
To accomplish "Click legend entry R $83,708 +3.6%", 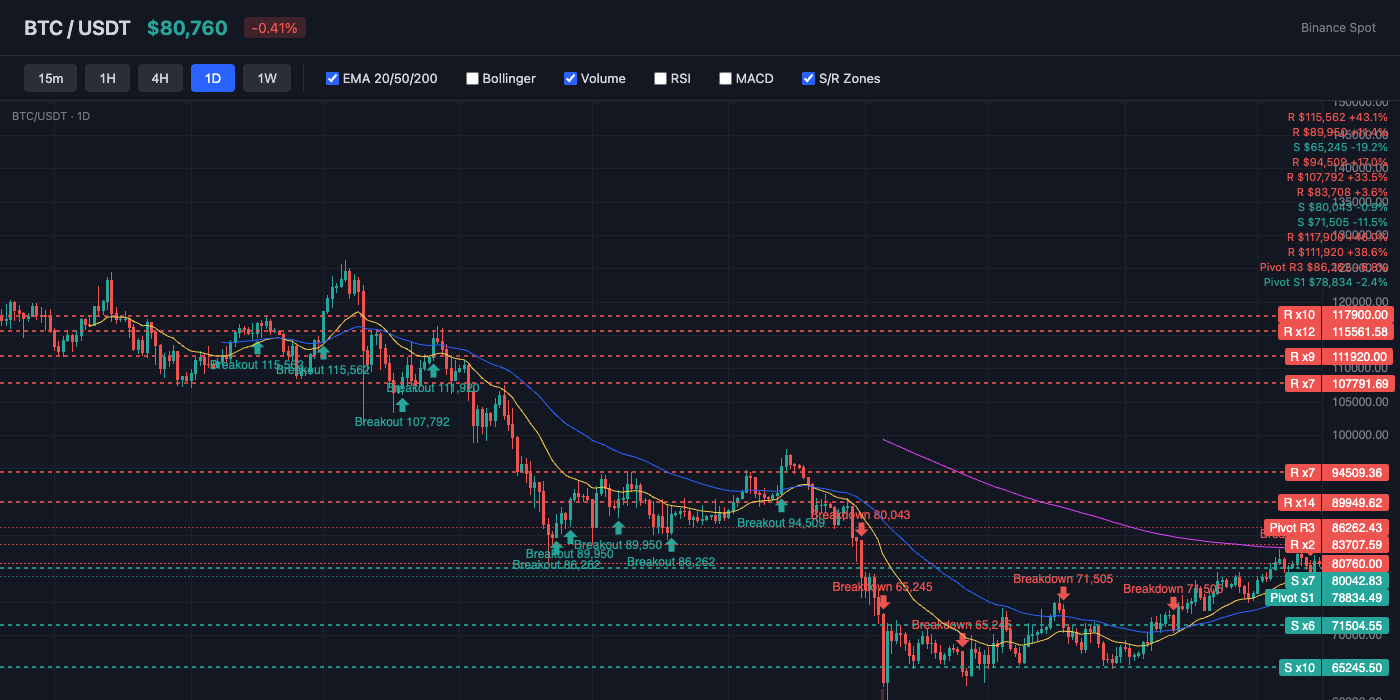I will click(1342, 192).
